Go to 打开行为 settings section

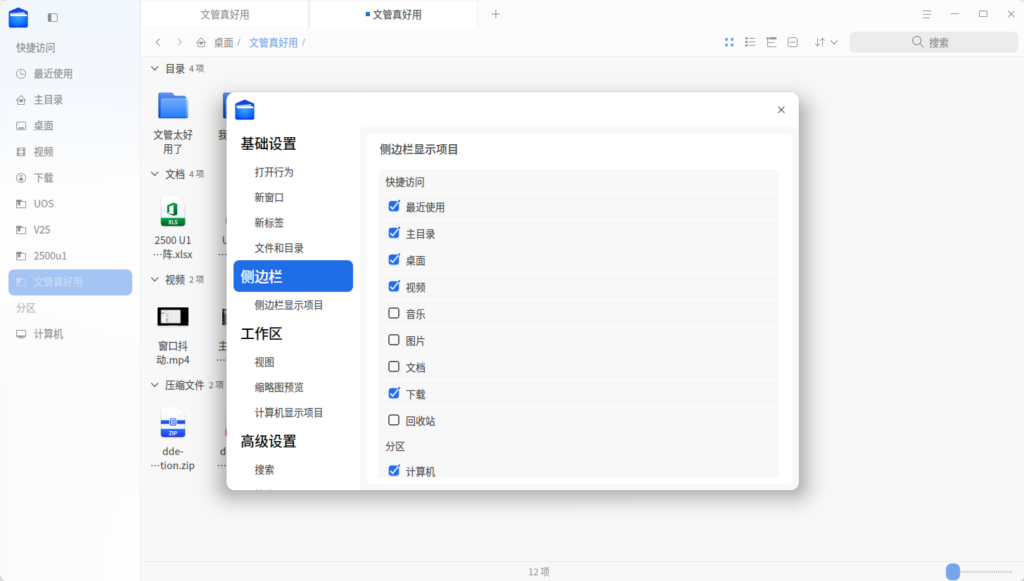coord(274,172)
